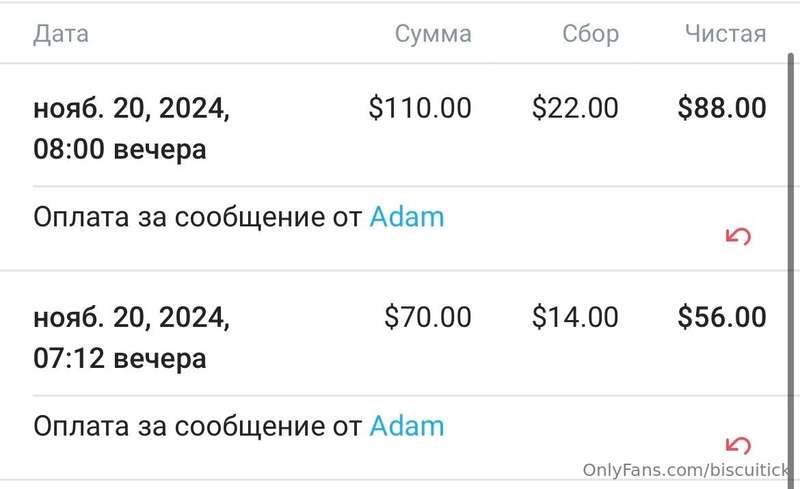Select the Чистая column header
800x489 pixels.
click(725, 34)
